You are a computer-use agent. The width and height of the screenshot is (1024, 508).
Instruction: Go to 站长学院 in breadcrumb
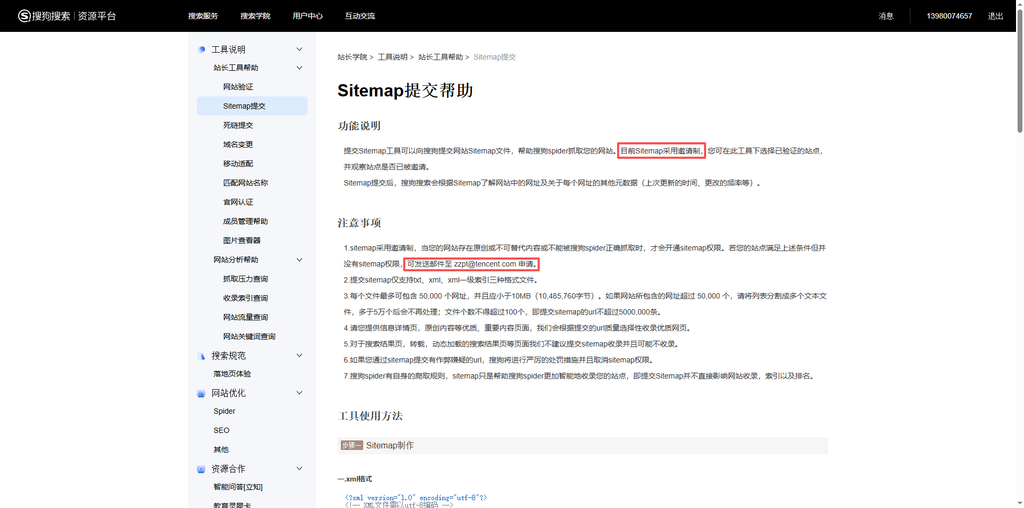click(352, 57)
